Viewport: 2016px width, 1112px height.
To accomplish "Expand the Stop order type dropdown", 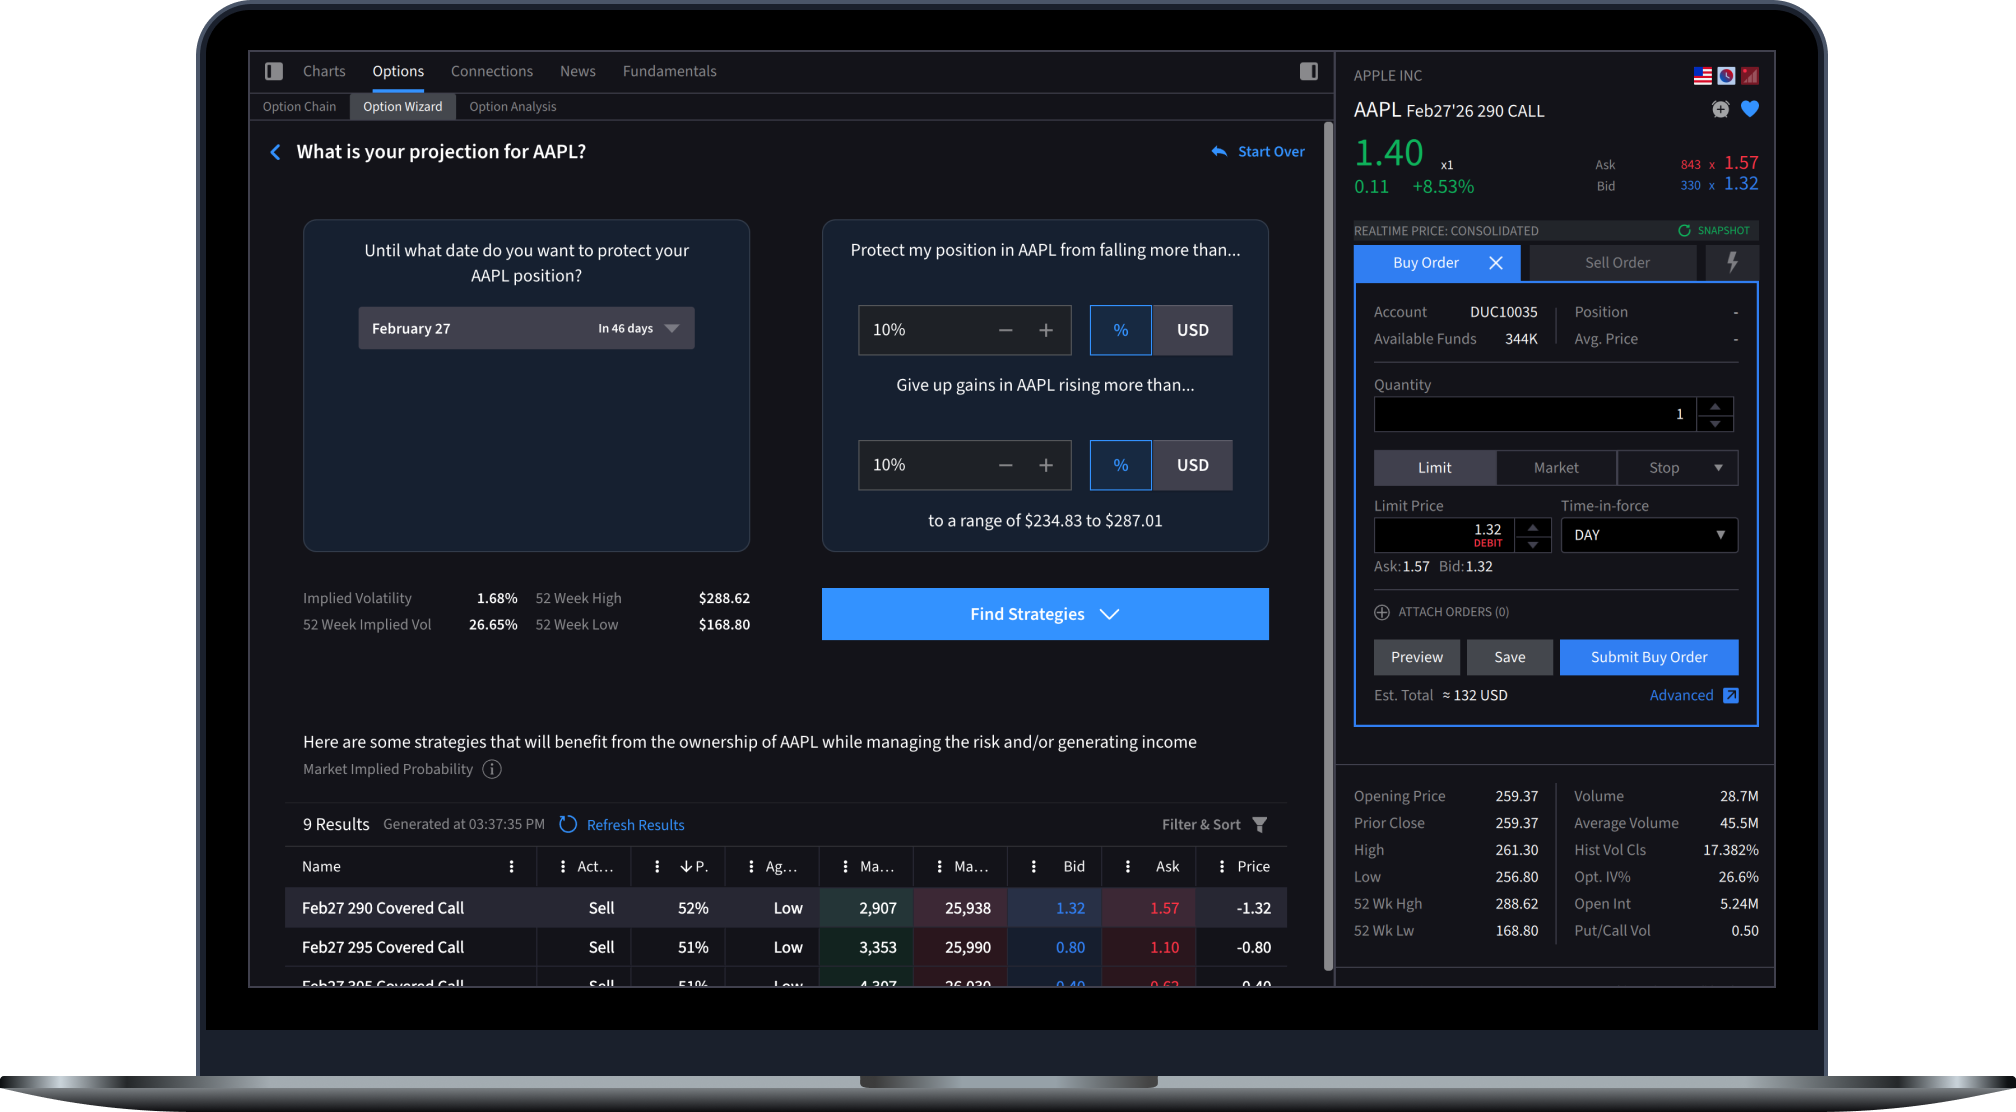I will point(1718,467).
